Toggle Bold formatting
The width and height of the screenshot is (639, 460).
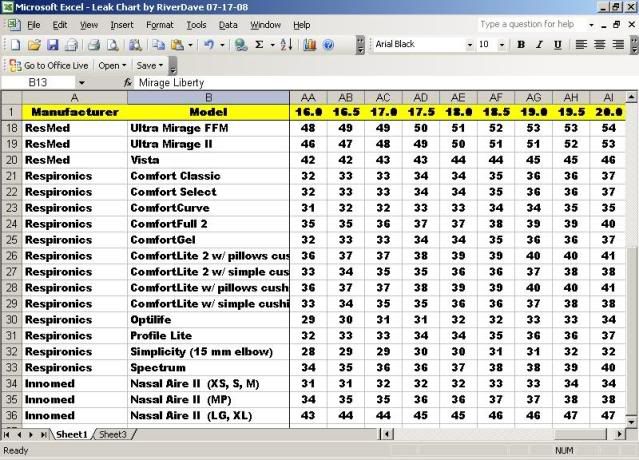[521, 44]
